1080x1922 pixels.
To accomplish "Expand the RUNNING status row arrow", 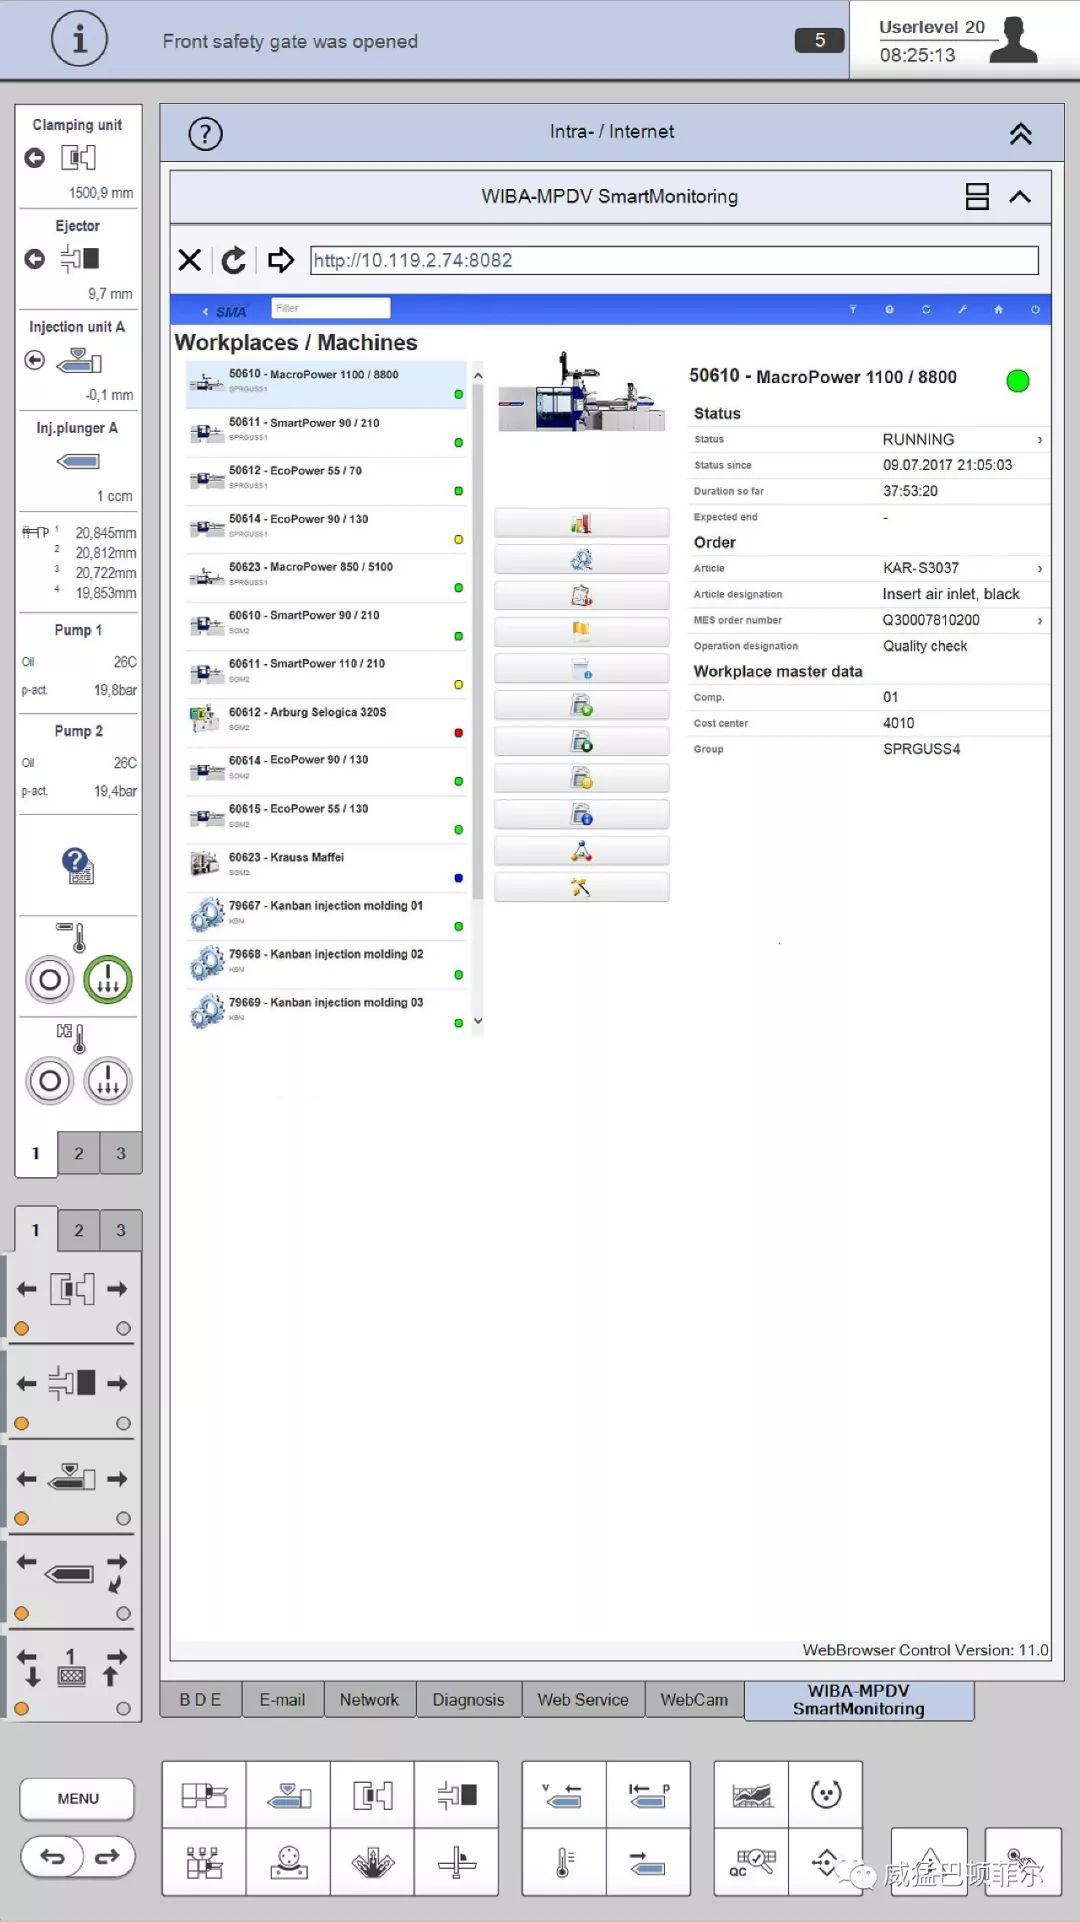I will [1040, 440].
